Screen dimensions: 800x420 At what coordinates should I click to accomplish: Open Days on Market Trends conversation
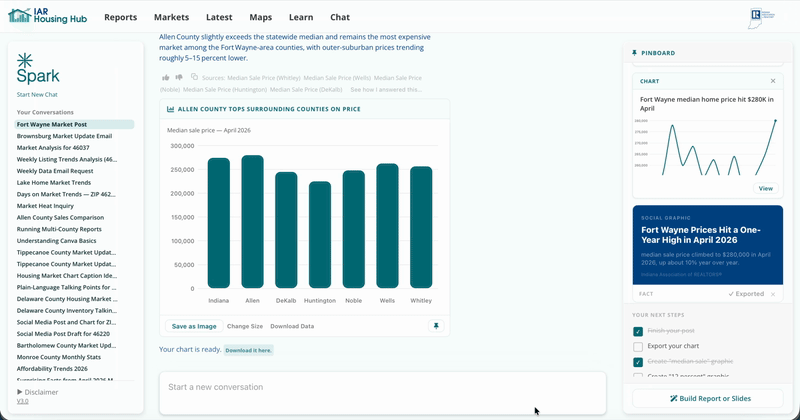click(x=66, y=194)
